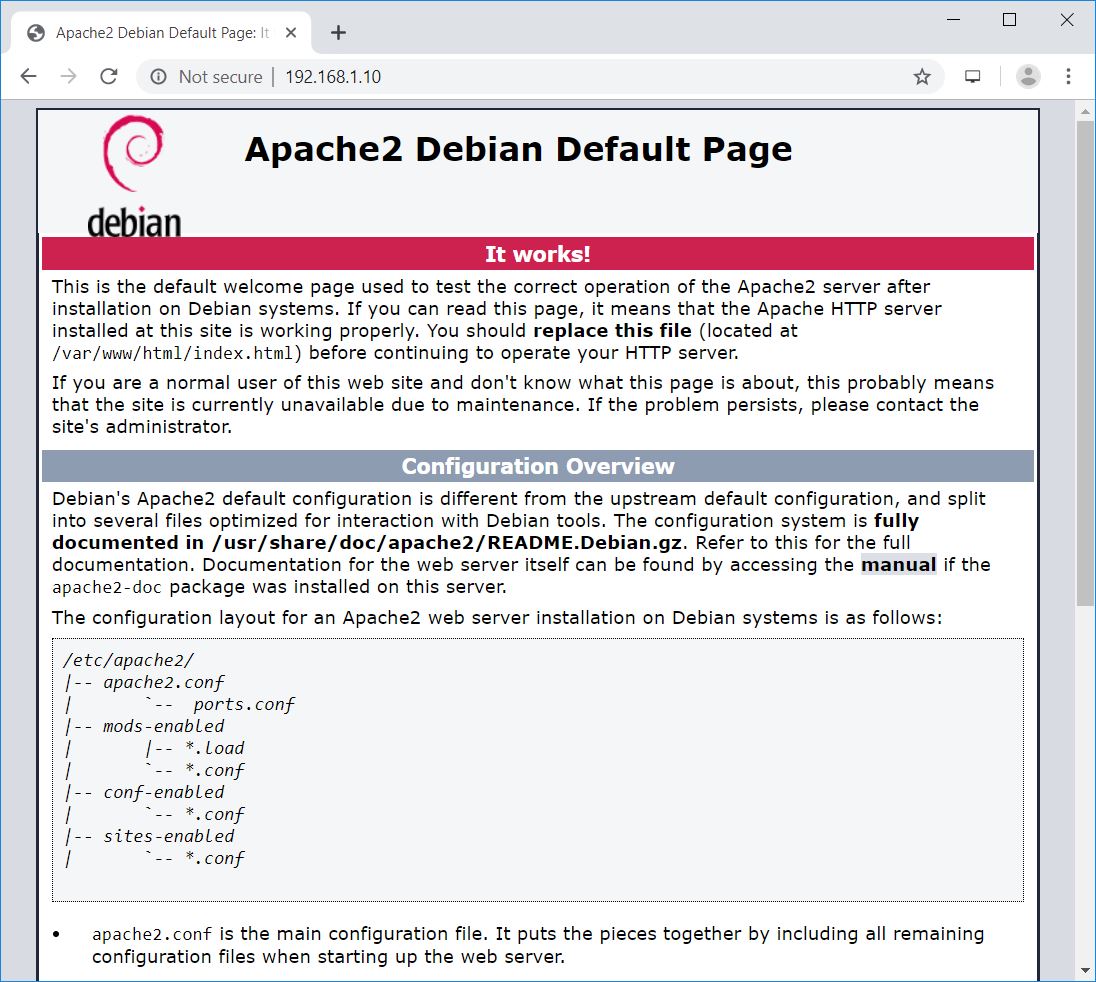This screenshot has height=982, width=1096.
Task: Click the Configuration Overview heading bar
Action: click(x=538, y=466)
